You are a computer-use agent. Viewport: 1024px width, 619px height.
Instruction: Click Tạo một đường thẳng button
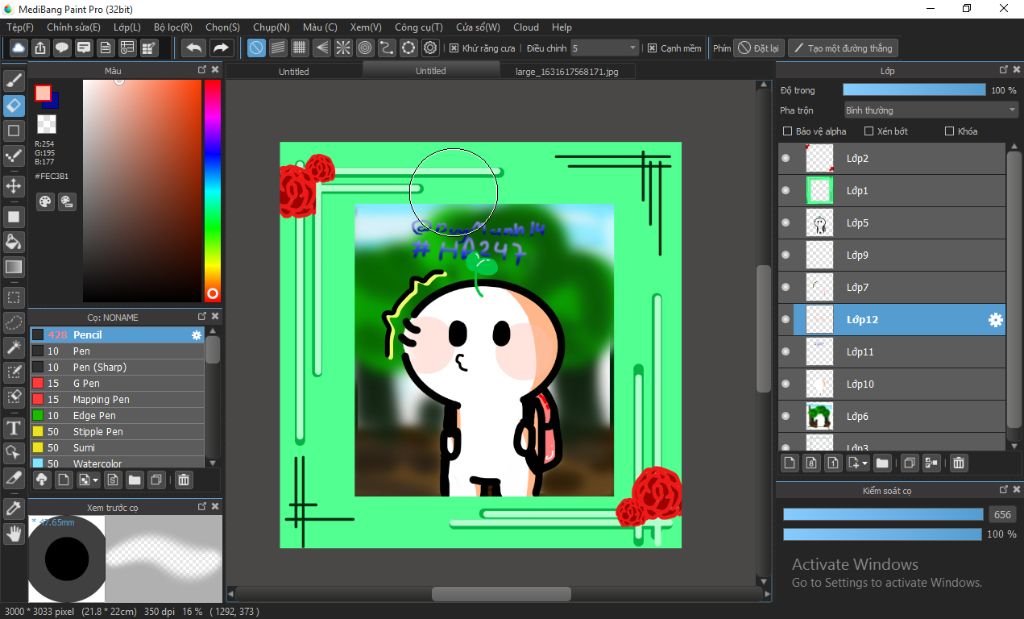(843, 48)
